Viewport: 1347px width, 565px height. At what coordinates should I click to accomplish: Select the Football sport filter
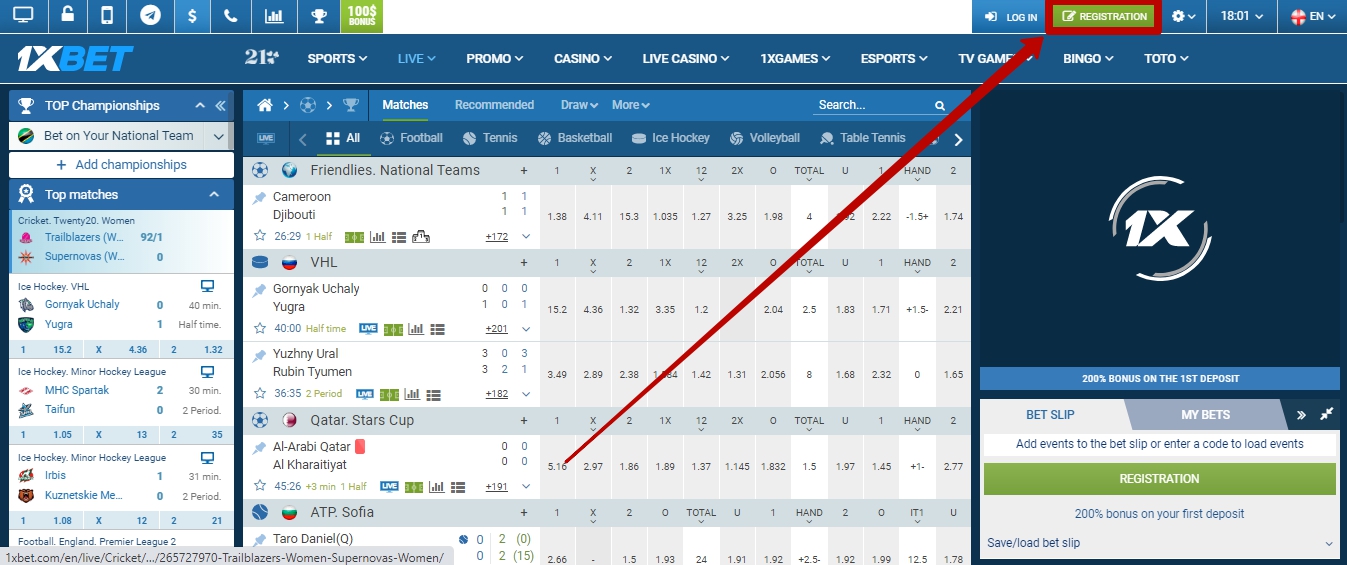click(410, 138)
